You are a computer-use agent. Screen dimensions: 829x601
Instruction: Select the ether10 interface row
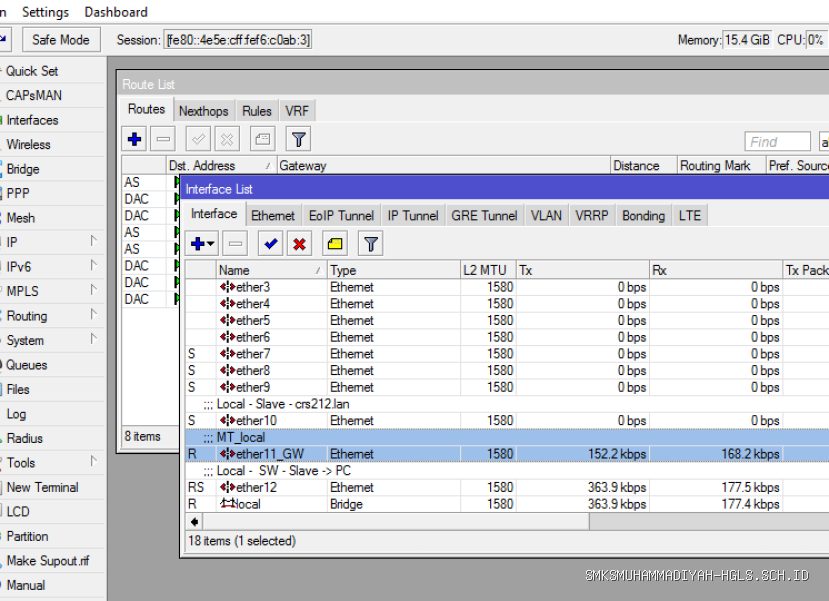[507, 420]
